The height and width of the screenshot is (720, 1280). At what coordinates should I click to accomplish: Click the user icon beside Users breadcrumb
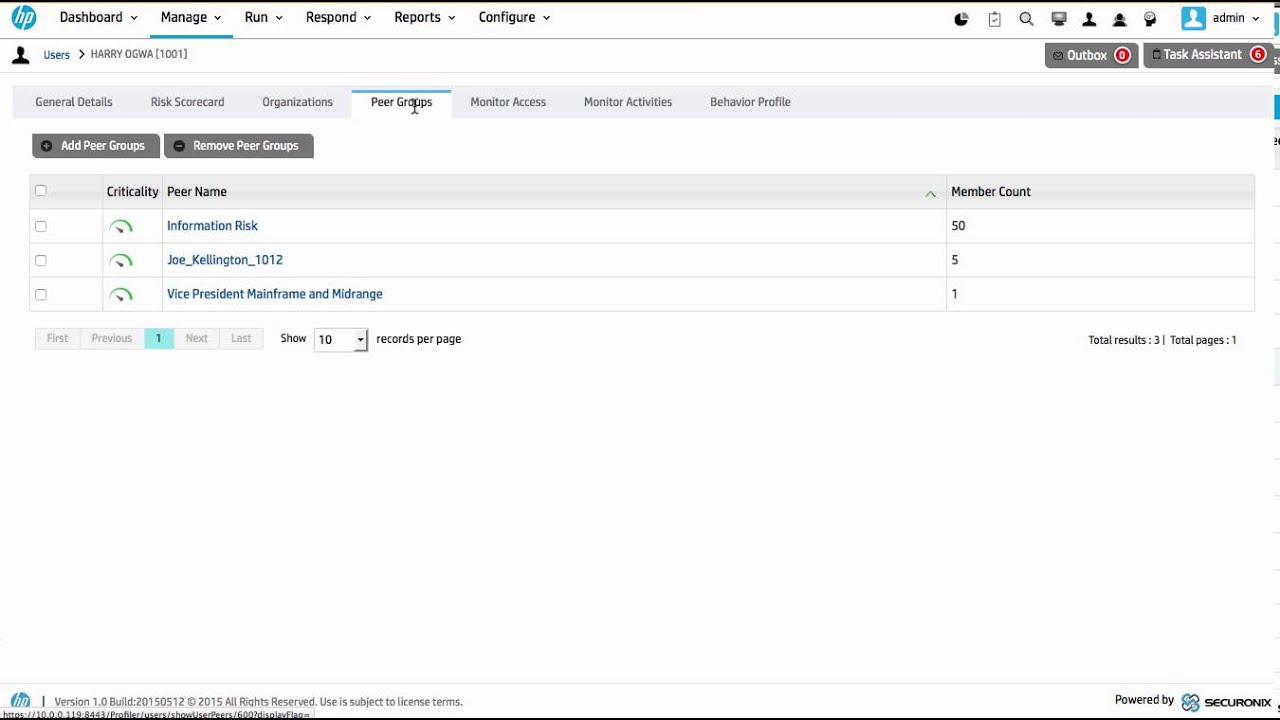[x=21, y=55]
